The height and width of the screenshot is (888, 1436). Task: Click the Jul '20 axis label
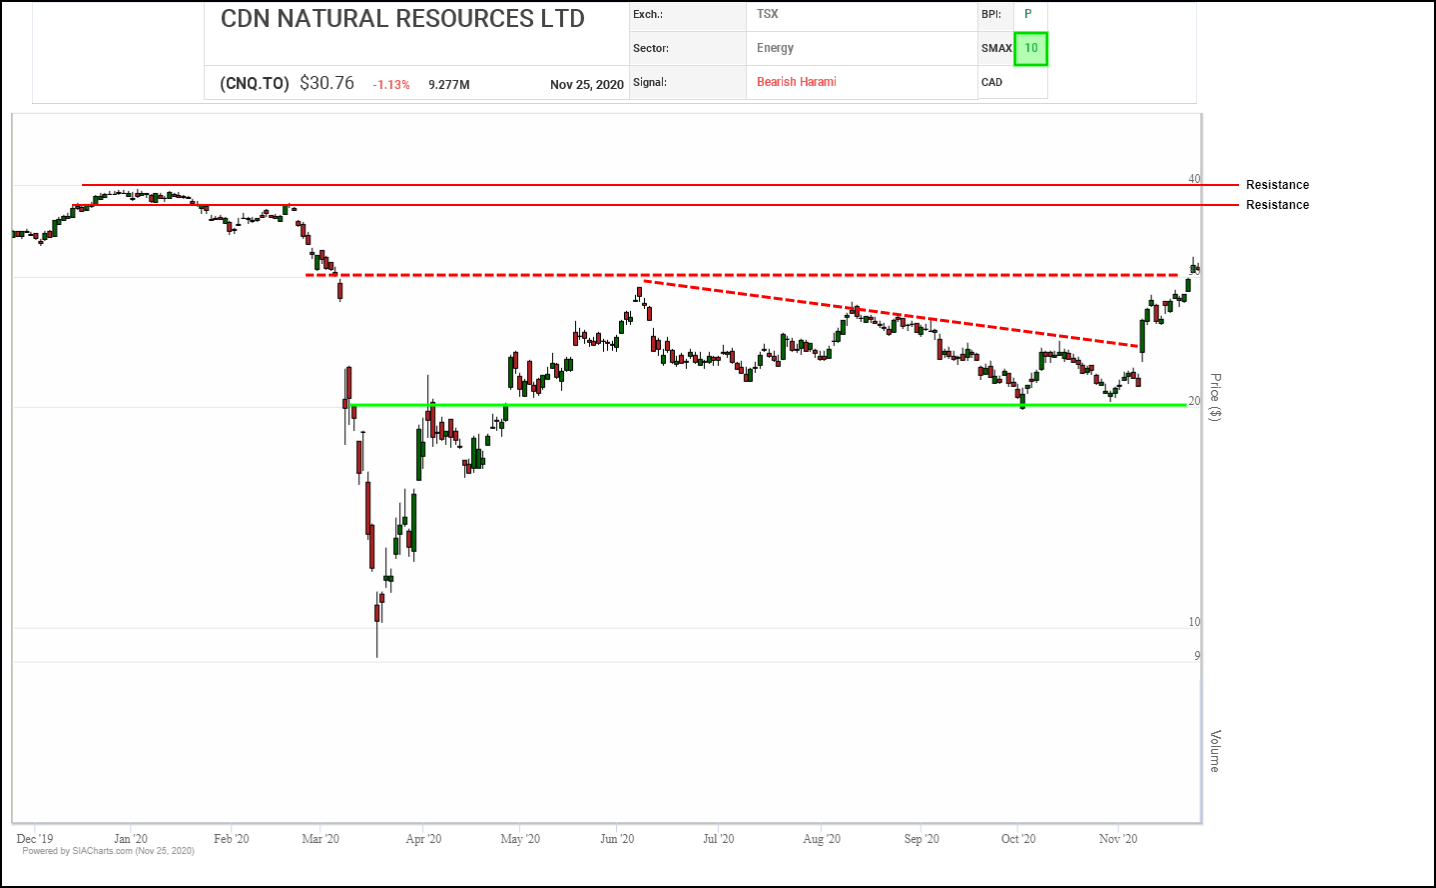(x=718, y=839)
